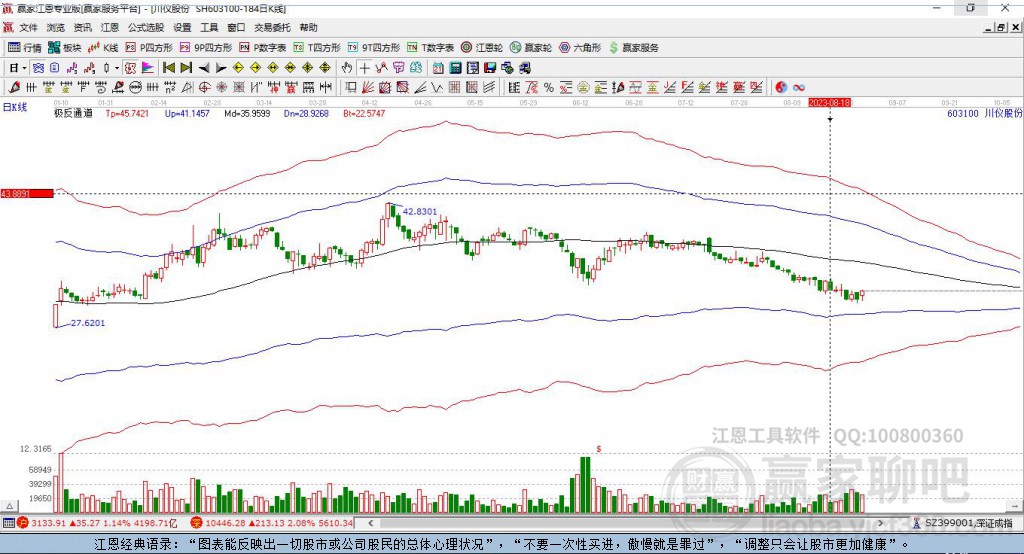Screen dimensions: 1024x554
Task: Open the 窗口 menu
Action: tap(236, 27)
